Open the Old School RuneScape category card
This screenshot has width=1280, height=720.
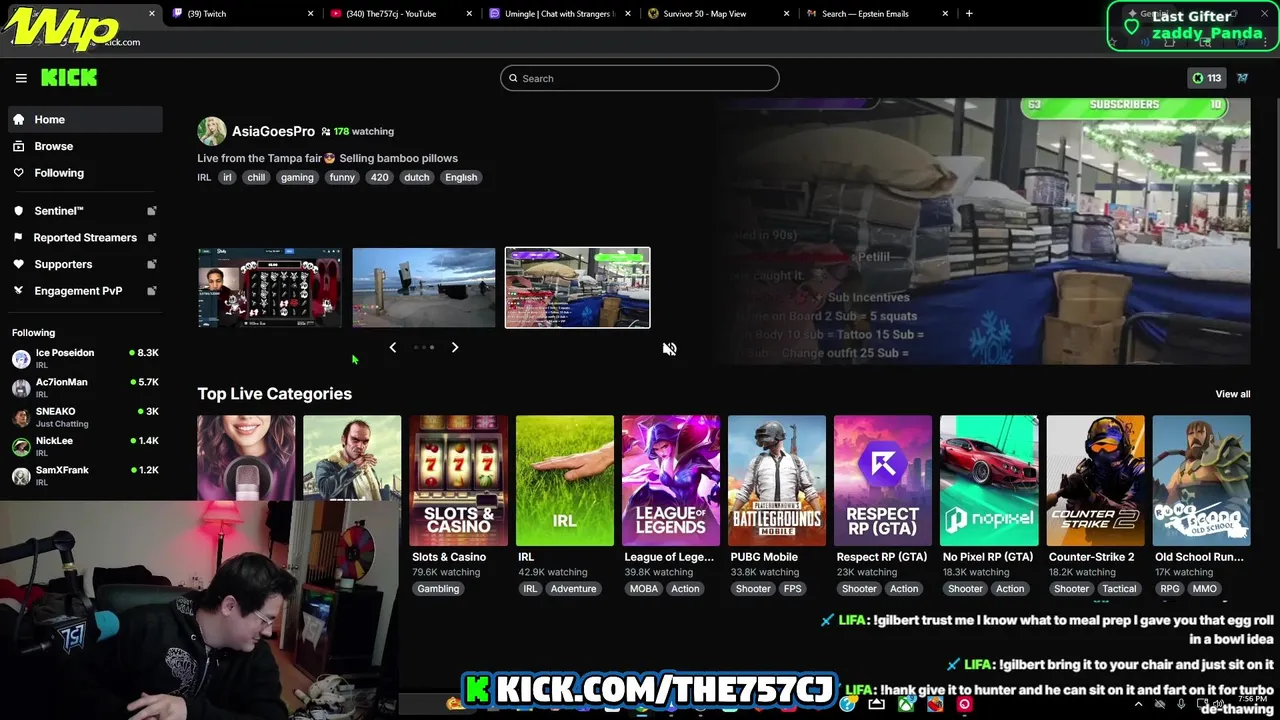1202,481
